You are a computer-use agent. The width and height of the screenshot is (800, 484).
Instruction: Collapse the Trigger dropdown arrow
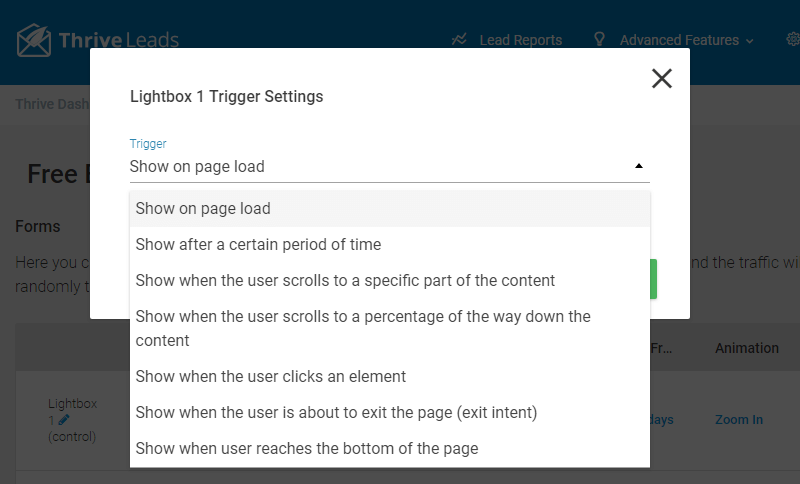tap(638, 166)
